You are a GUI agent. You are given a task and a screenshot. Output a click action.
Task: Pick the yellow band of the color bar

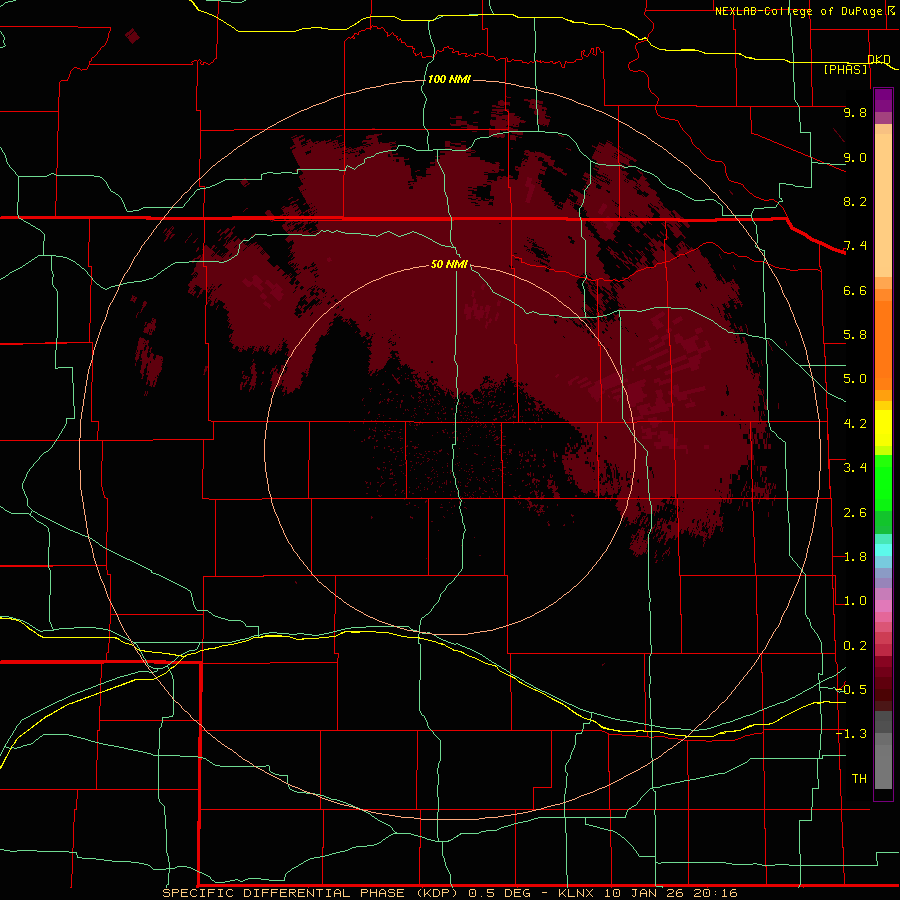click(883, 428)
